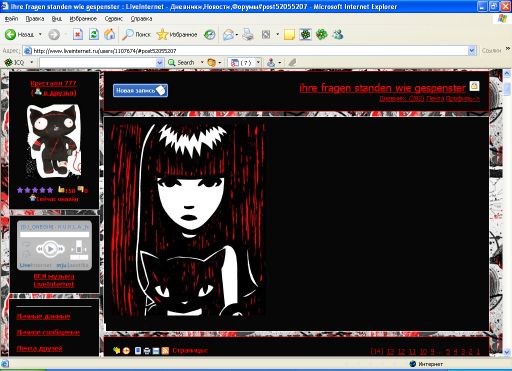Open the 'ihre fragen standen wie gespenster' title link
The width and height of the screenshot is (512, 371).
[382, 88]
